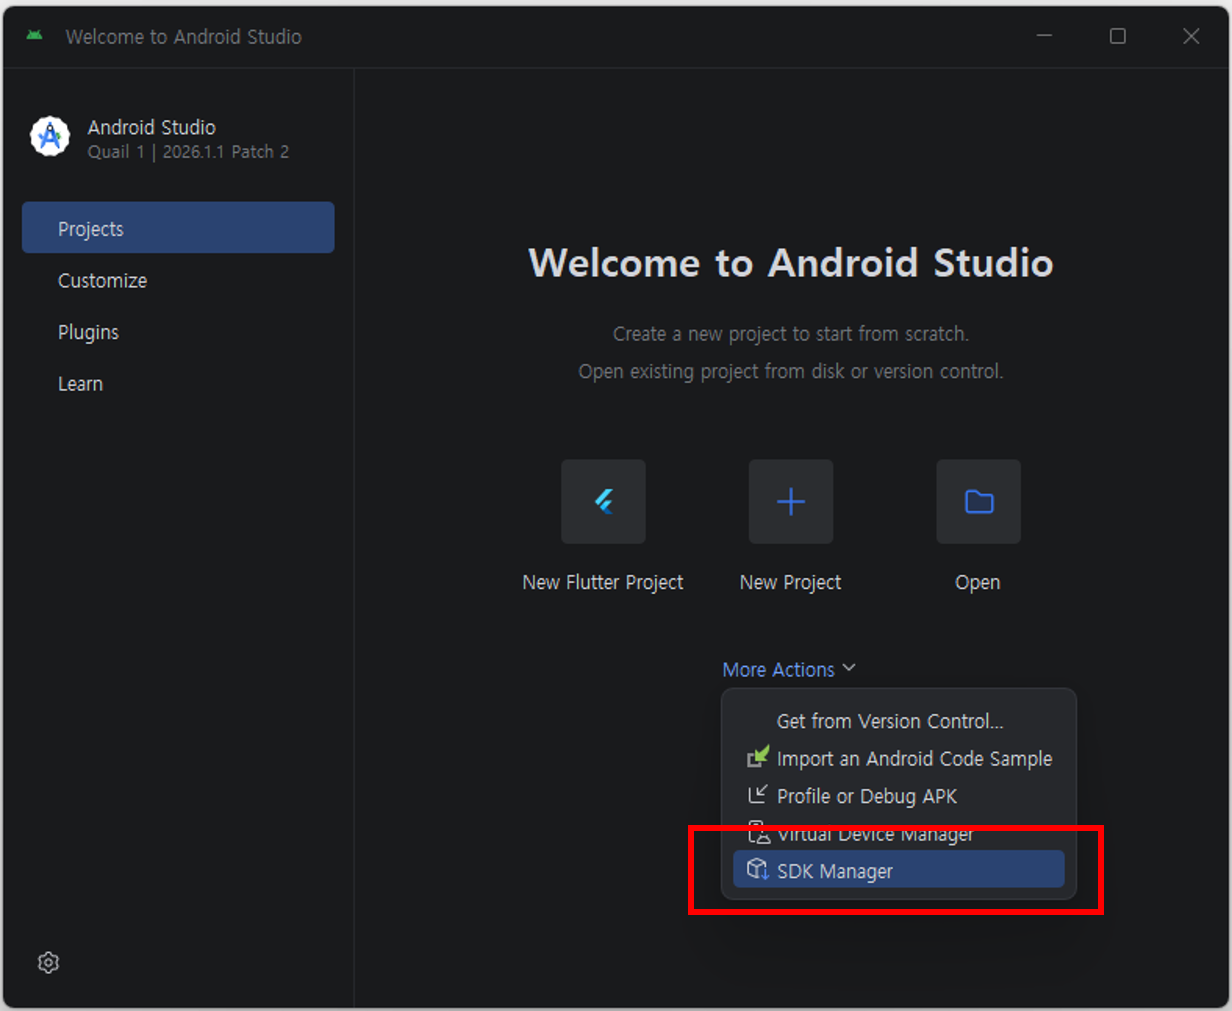
Task: Maximize the Welcome to Android Studio window
Action: coord(1118,36)
